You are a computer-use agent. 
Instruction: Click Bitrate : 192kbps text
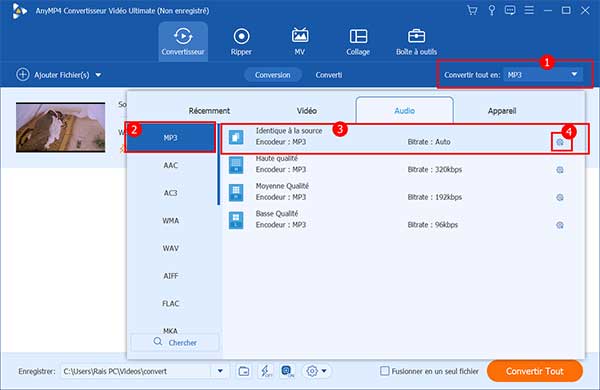(435, 197)
